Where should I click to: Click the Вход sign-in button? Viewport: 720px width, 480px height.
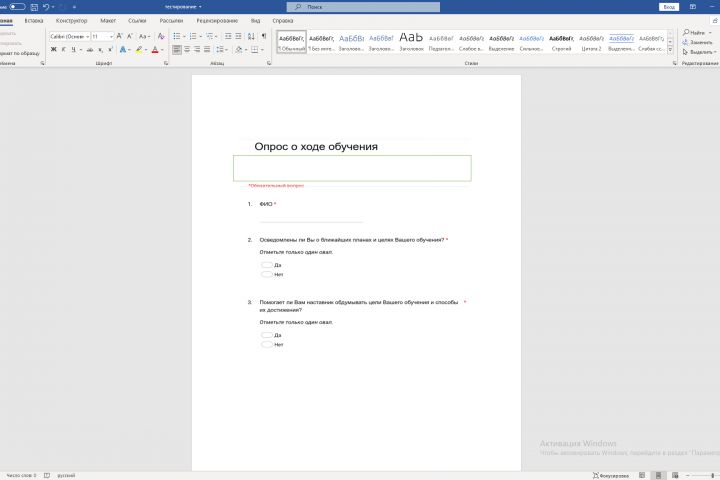click(x=669, y=7)
